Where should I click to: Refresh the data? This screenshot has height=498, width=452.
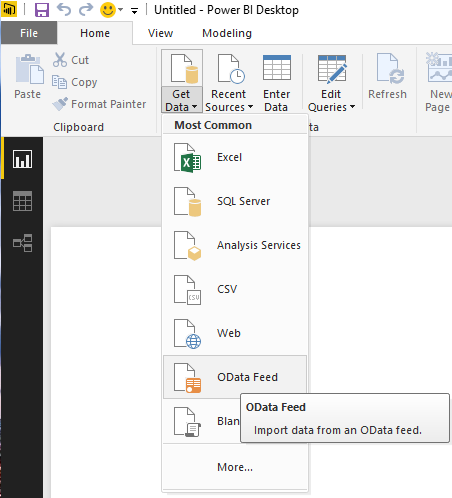(x=388, y=77)
